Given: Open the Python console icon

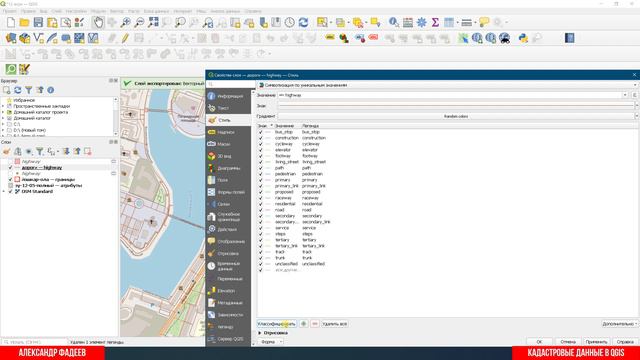Looking at the screenshot, I should tap(523, 38).
